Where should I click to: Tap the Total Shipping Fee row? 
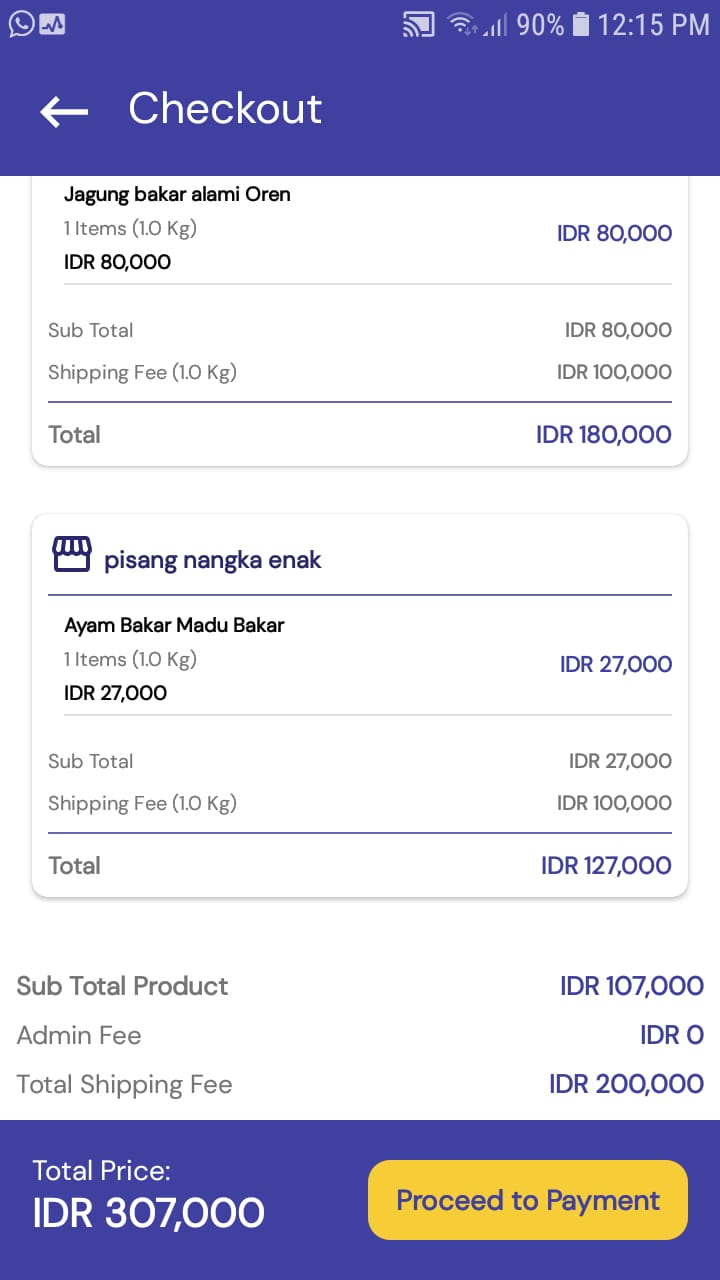coord(360,1085)
